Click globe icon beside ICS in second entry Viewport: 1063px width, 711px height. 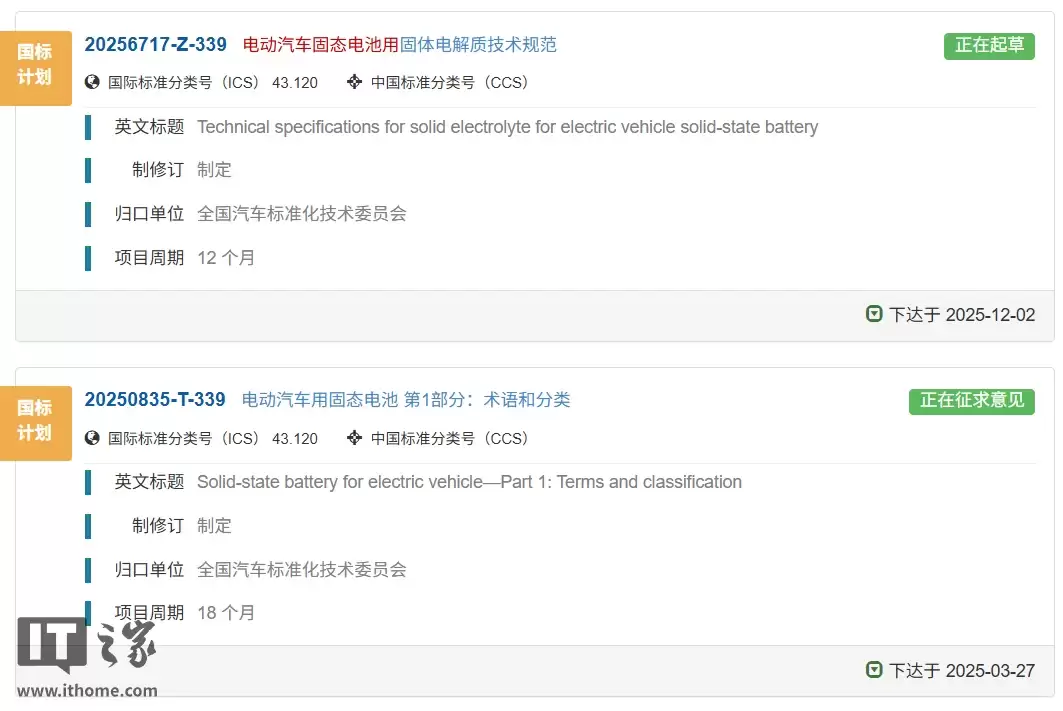click(93, 438)
